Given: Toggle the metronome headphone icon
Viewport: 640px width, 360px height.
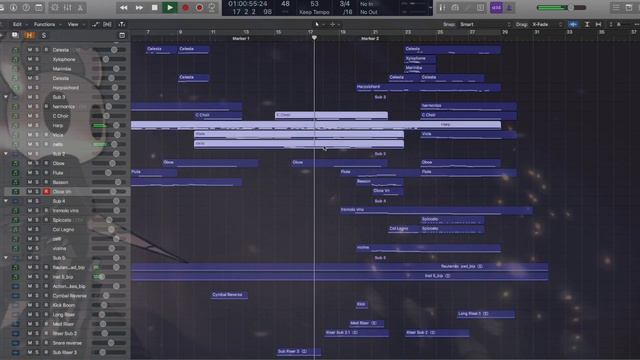Looking at the screenshot, I should coord(455,7).
